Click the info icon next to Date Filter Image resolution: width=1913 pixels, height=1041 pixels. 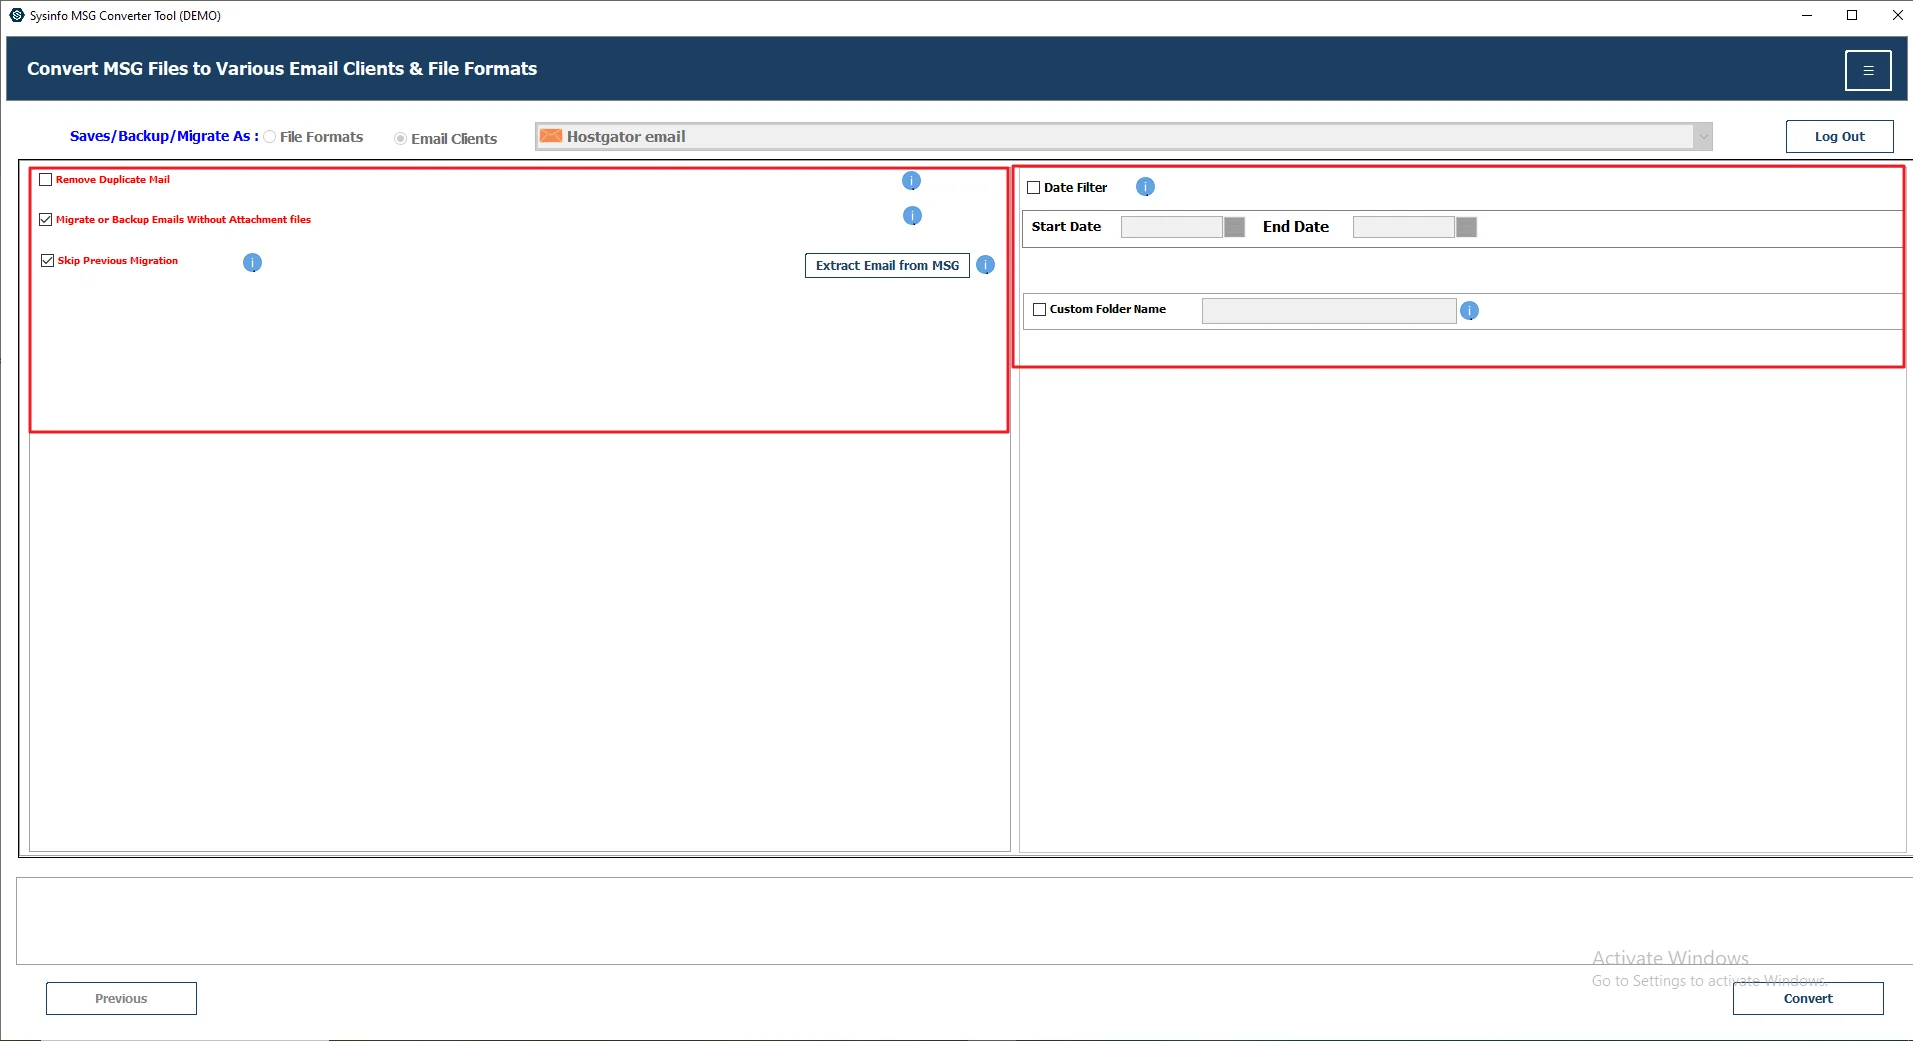coord(1144,186)
